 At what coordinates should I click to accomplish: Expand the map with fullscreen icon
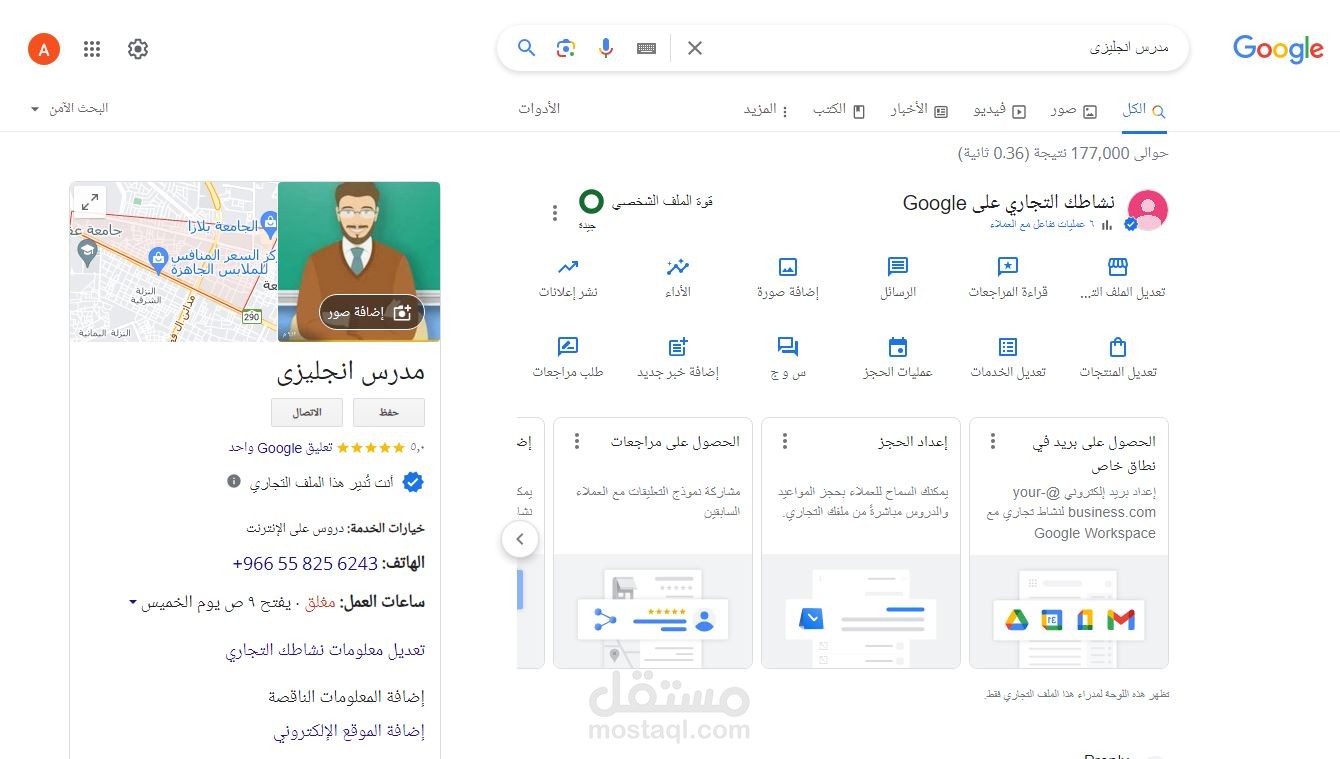coord(89,202)
